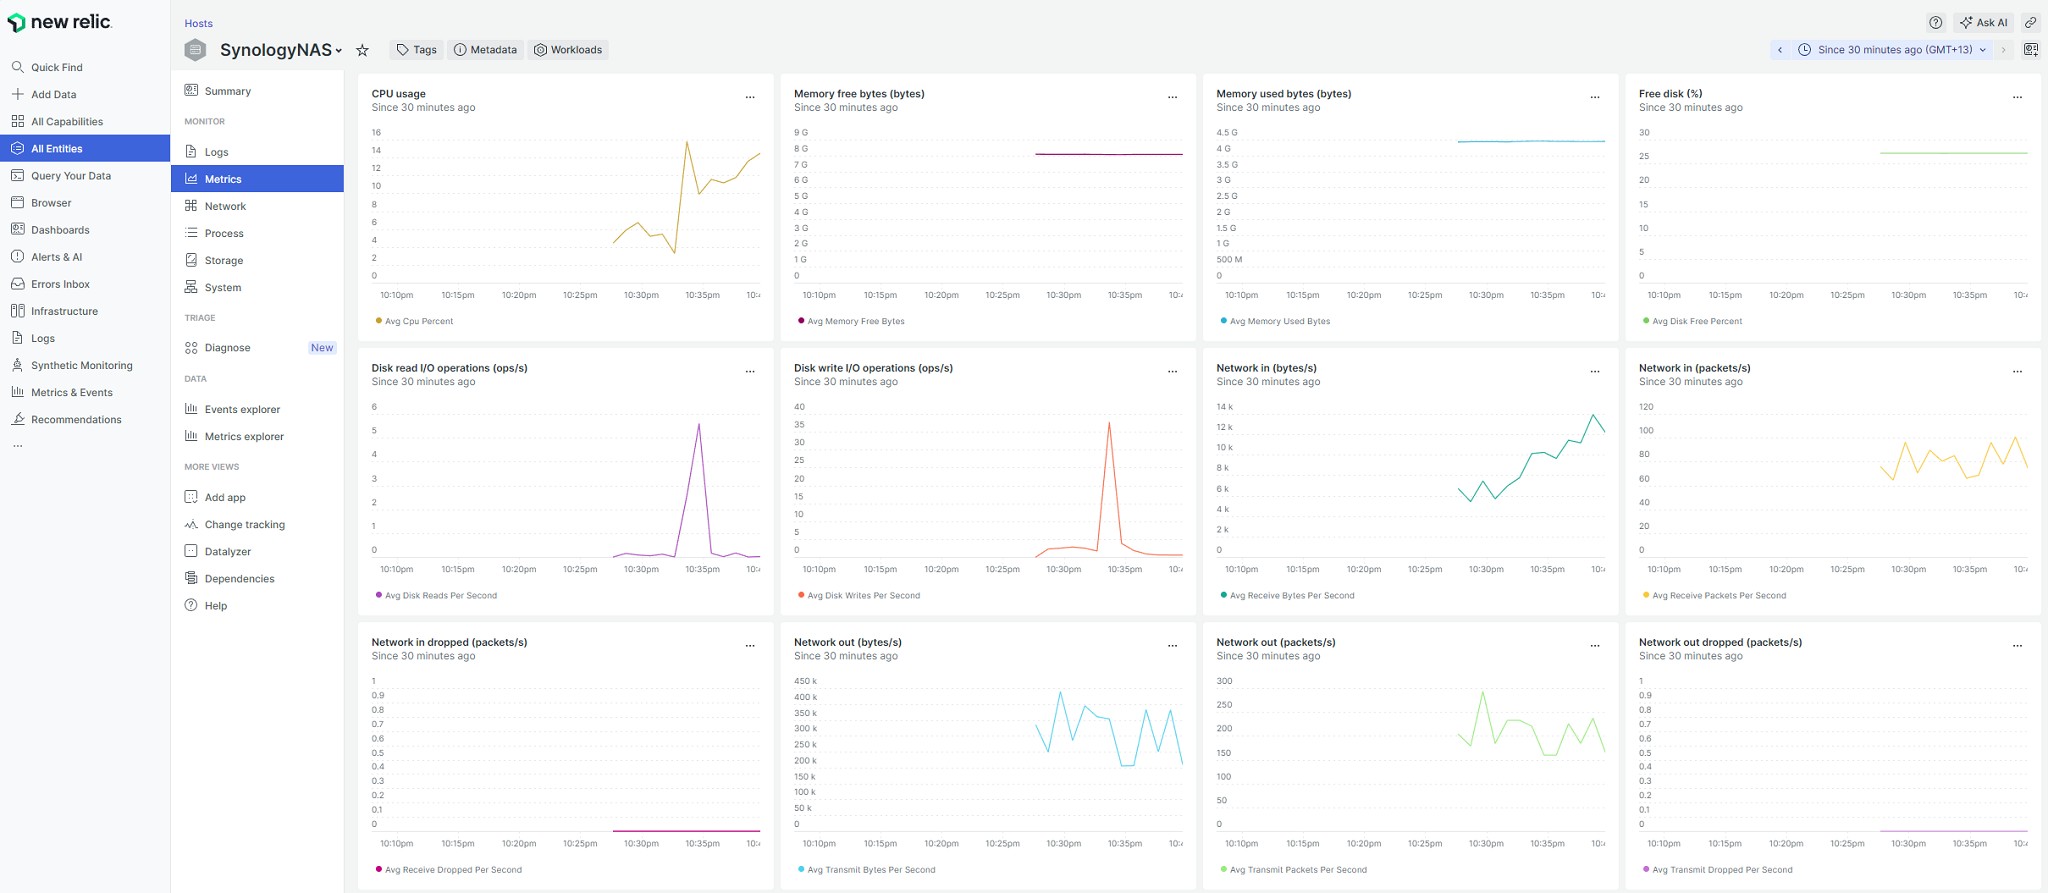The image size is (2048, 893).
Task: Open Quick Find search
Action: coord(57,67)
